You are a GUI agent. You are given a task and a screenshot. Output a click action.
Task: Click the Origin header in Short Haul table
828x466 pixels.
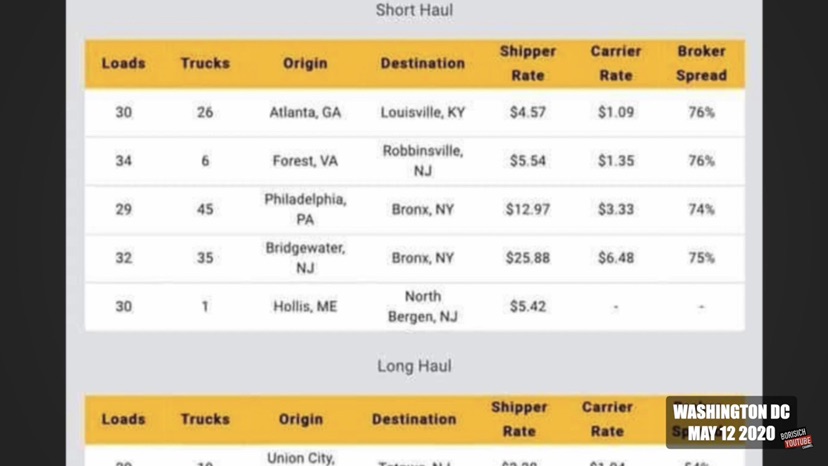click(x=305, y=63)
